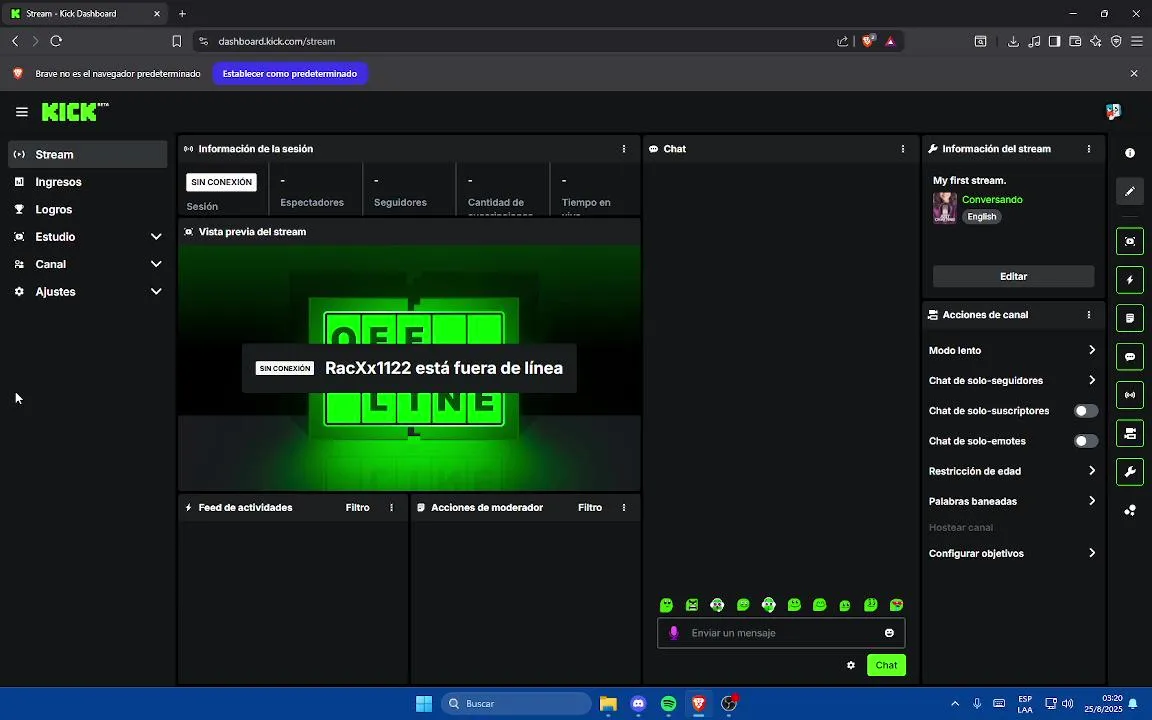Select the pencil edit icon in the right sidebar

[1130, 191]
